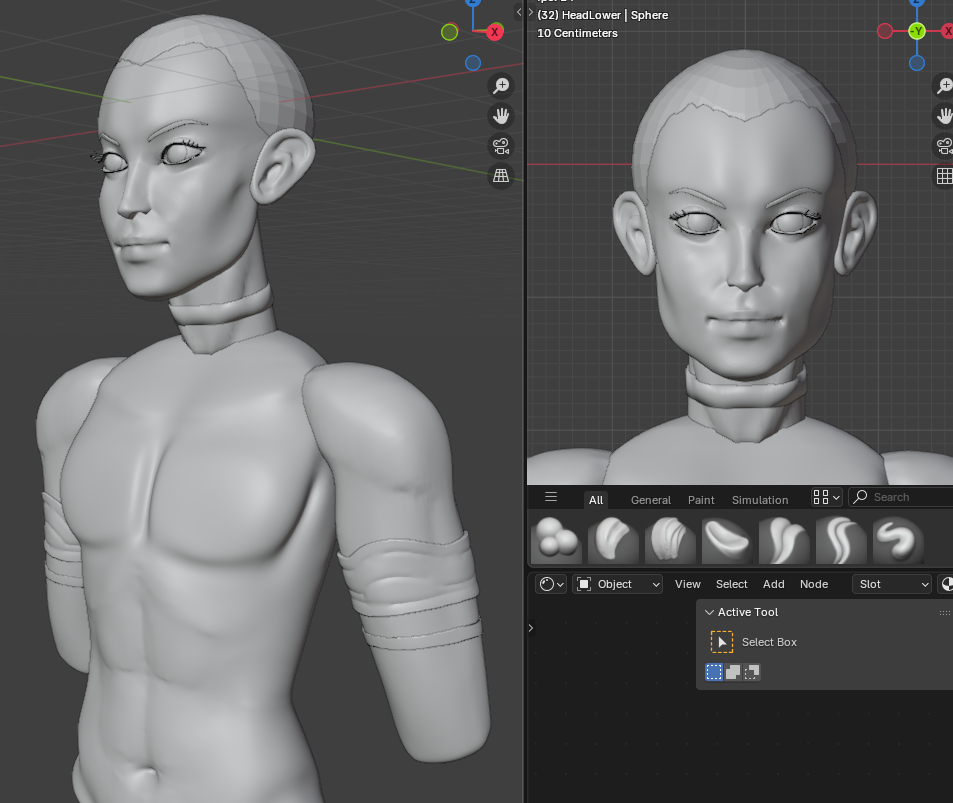953x803 pixels.
Task: Switch to the Paint tab in asset shelf
Action: point(701,500)
